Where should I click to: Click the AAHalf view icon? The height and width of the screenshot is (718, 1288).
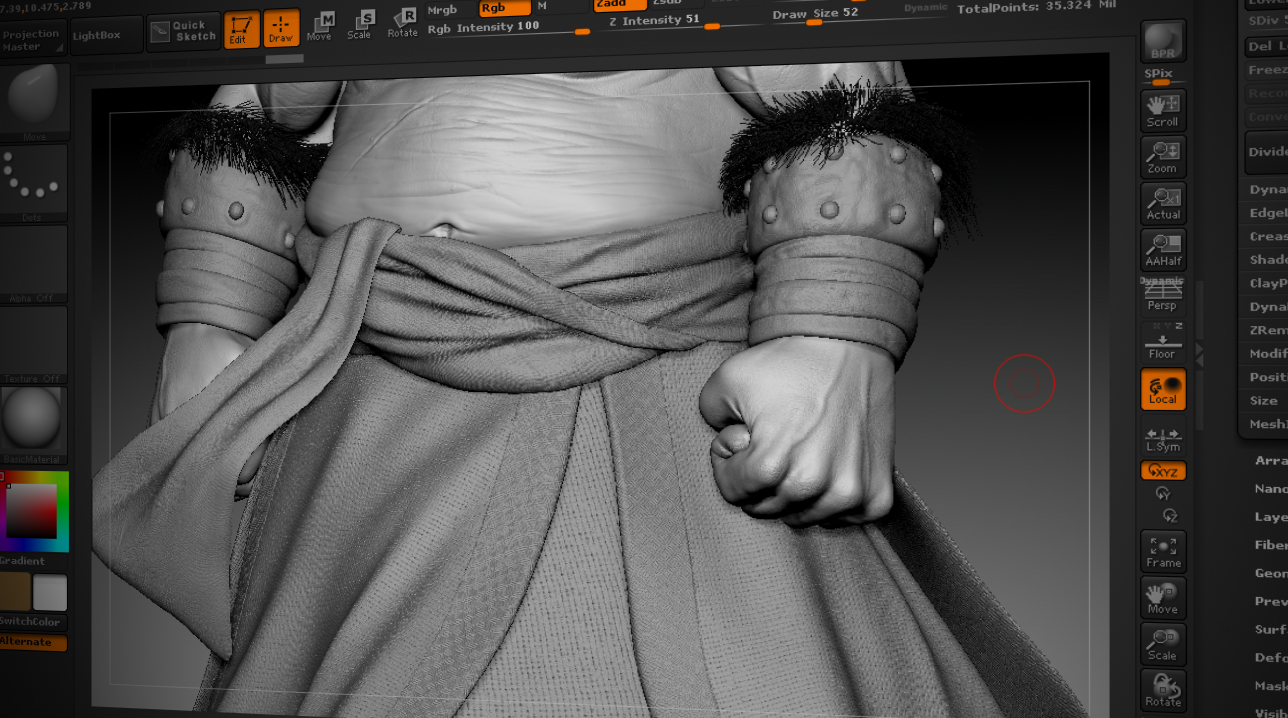coord(1163,248)
